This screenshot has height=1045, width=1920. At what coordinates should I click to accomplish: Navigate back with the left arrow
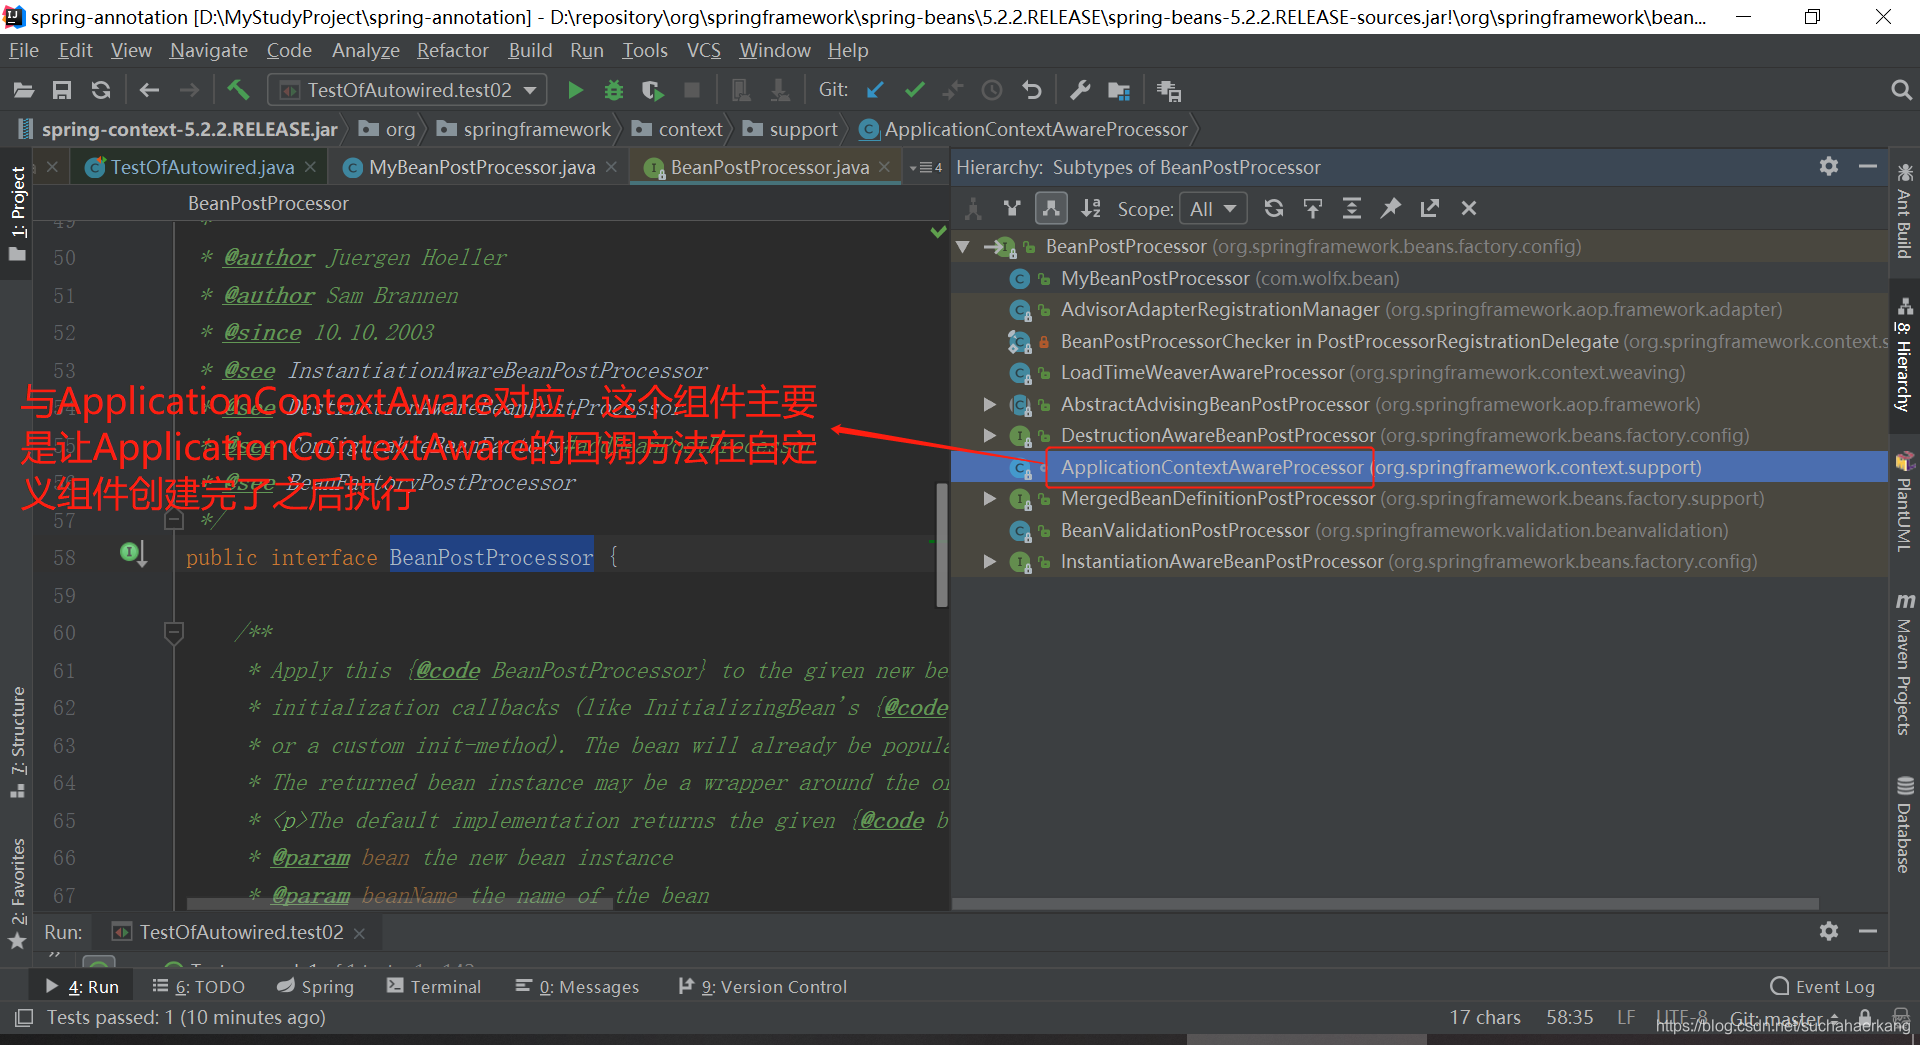150,91
